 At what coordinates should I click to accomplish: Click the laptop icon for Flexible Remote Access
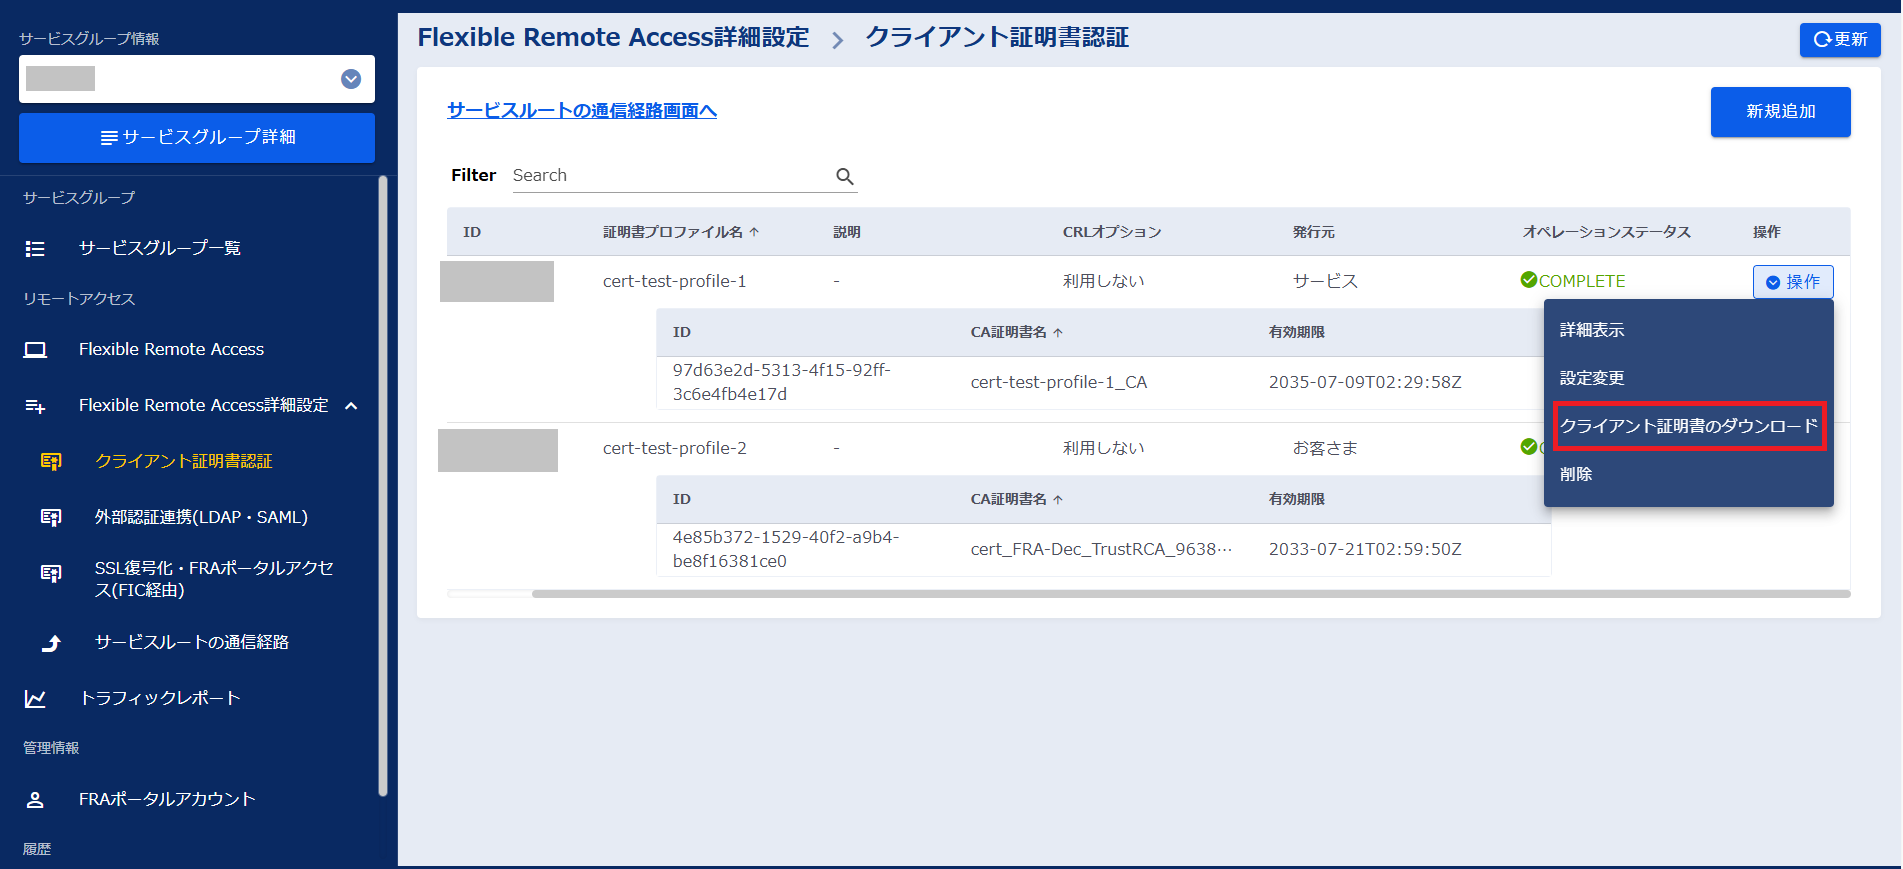[35, 350]
